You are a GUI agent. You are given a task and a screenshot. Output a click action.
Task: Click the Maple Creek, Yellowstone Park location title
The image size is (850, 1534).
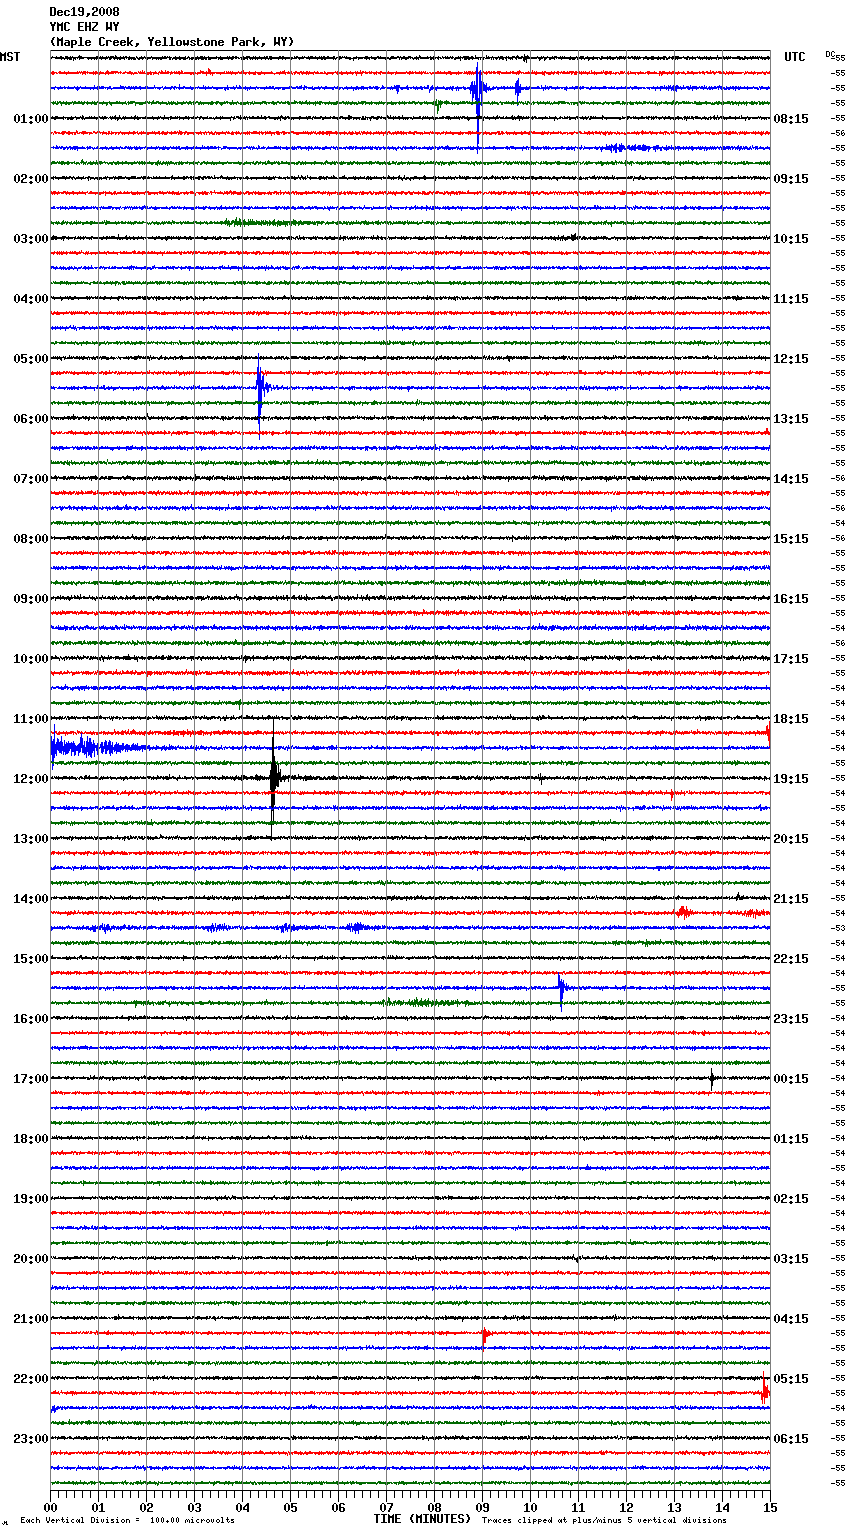172,42
